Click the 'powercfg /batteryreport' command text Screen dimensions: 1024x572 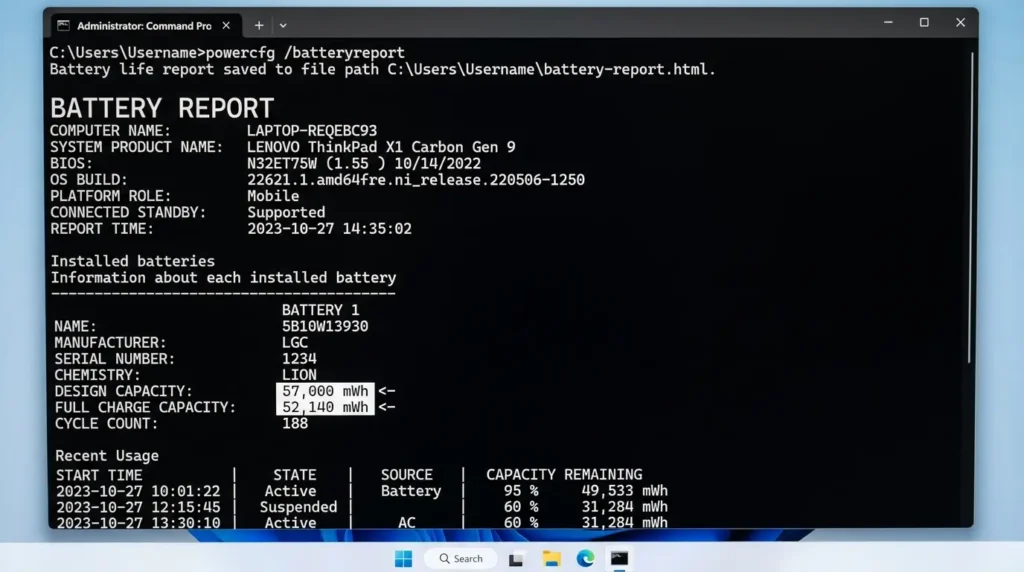pyautogui.click(x=305, y=53)
